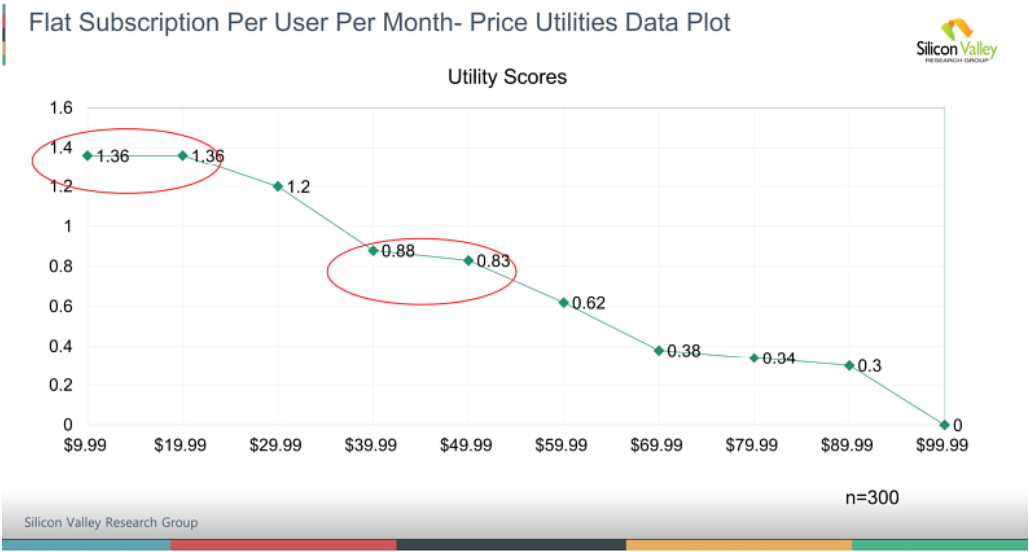Select the zero marker at $99.99
The height and width of the screenshot is (552, 1029).
(x=944, y=425)
